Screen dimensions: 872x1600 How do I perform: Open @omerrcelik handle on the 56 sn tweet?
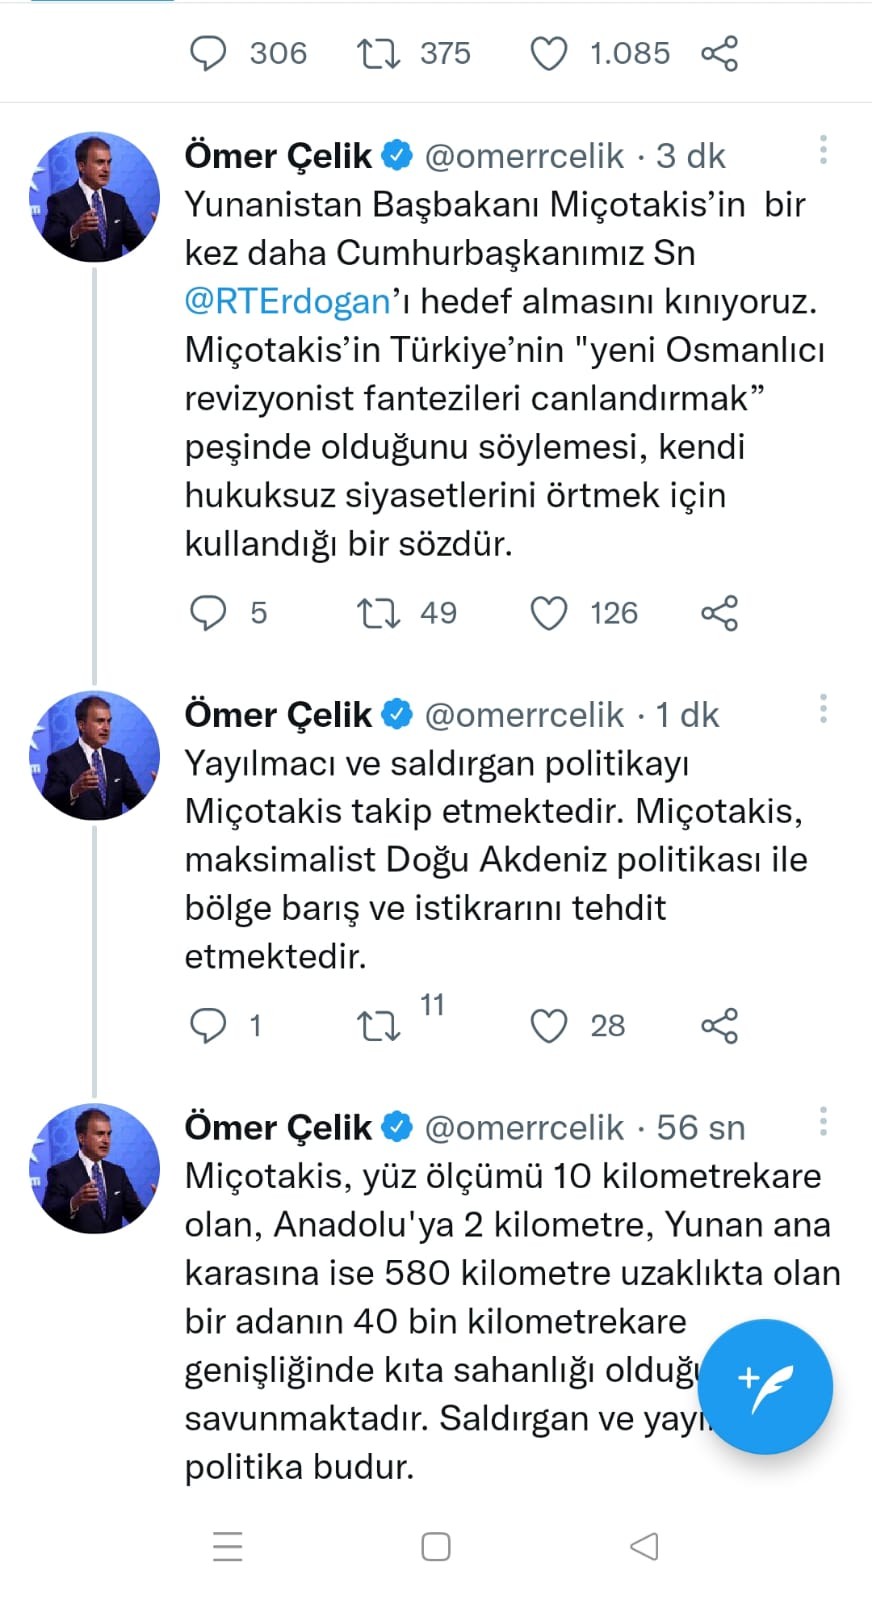click(524, 1127)
